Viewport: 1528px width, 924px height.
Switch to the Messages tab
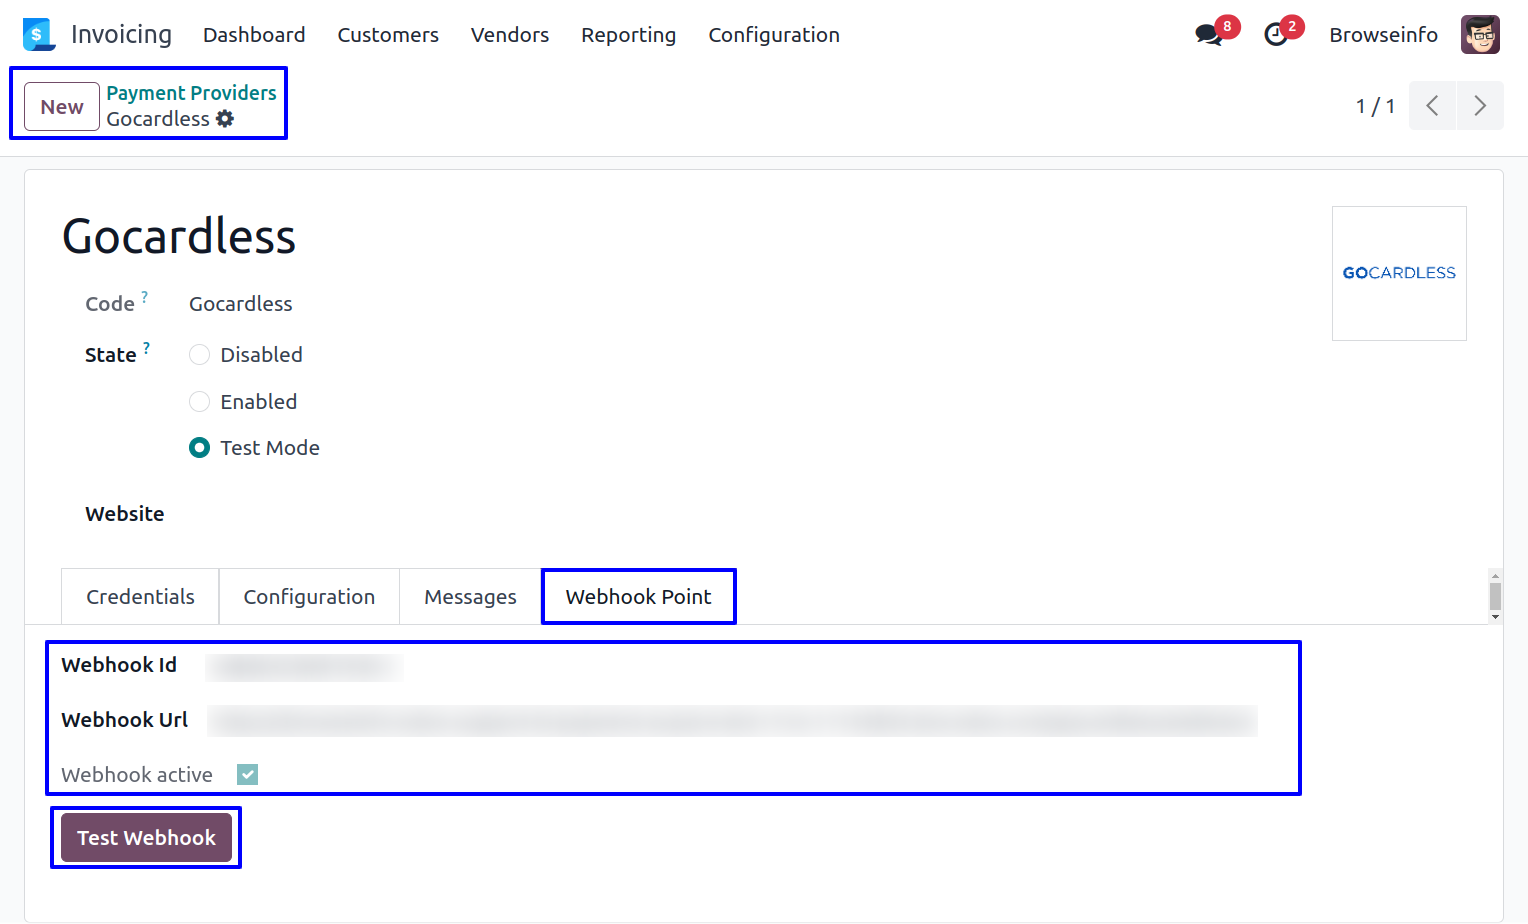coord(470,597)
